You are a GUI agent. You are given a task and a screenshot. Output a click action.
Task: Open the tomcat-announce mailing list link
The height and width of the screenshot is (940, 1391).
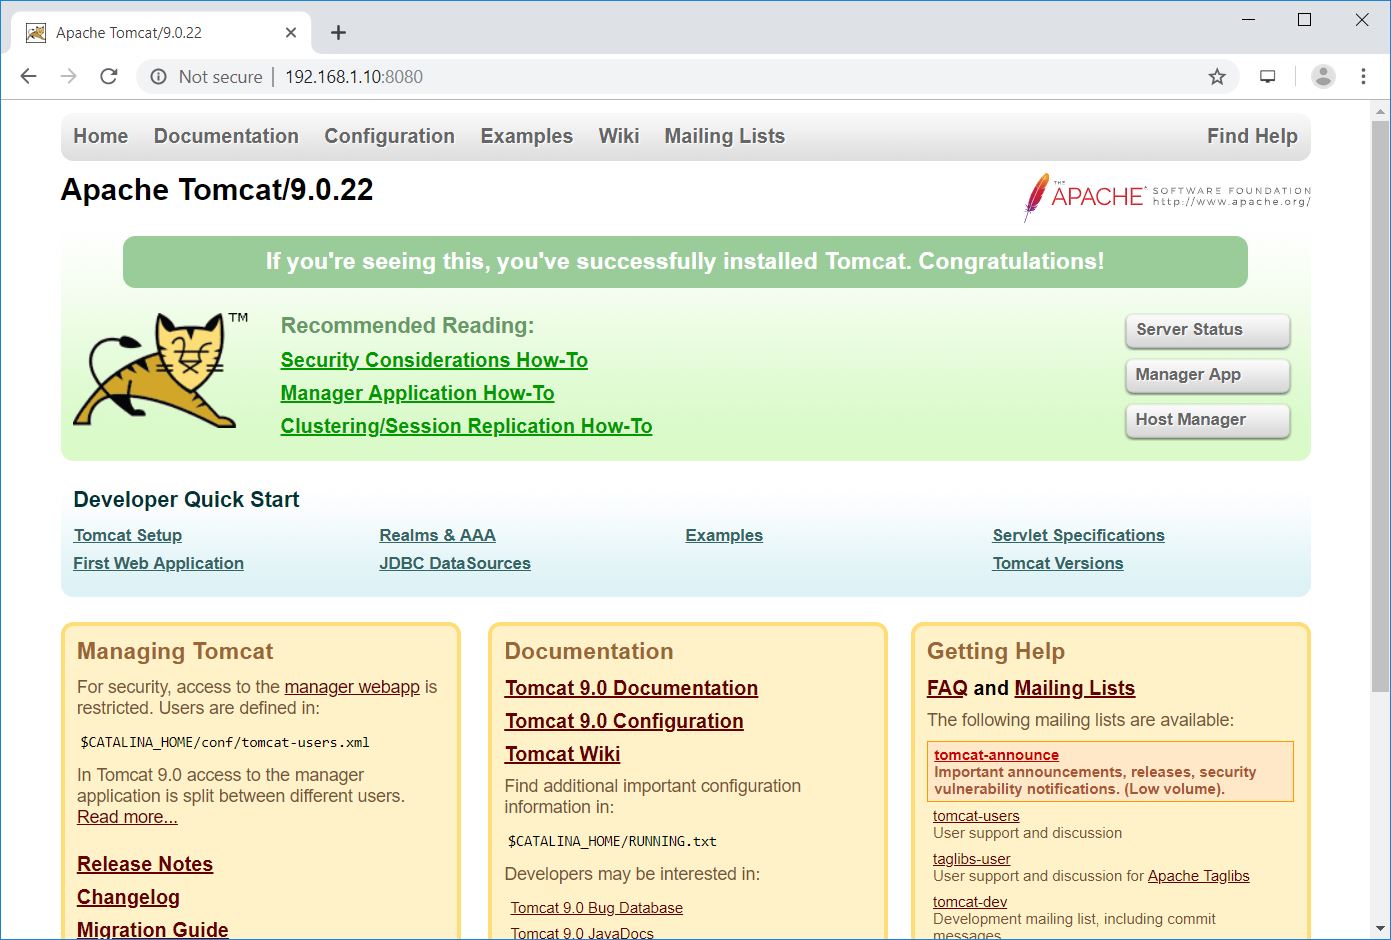point(996,755)
